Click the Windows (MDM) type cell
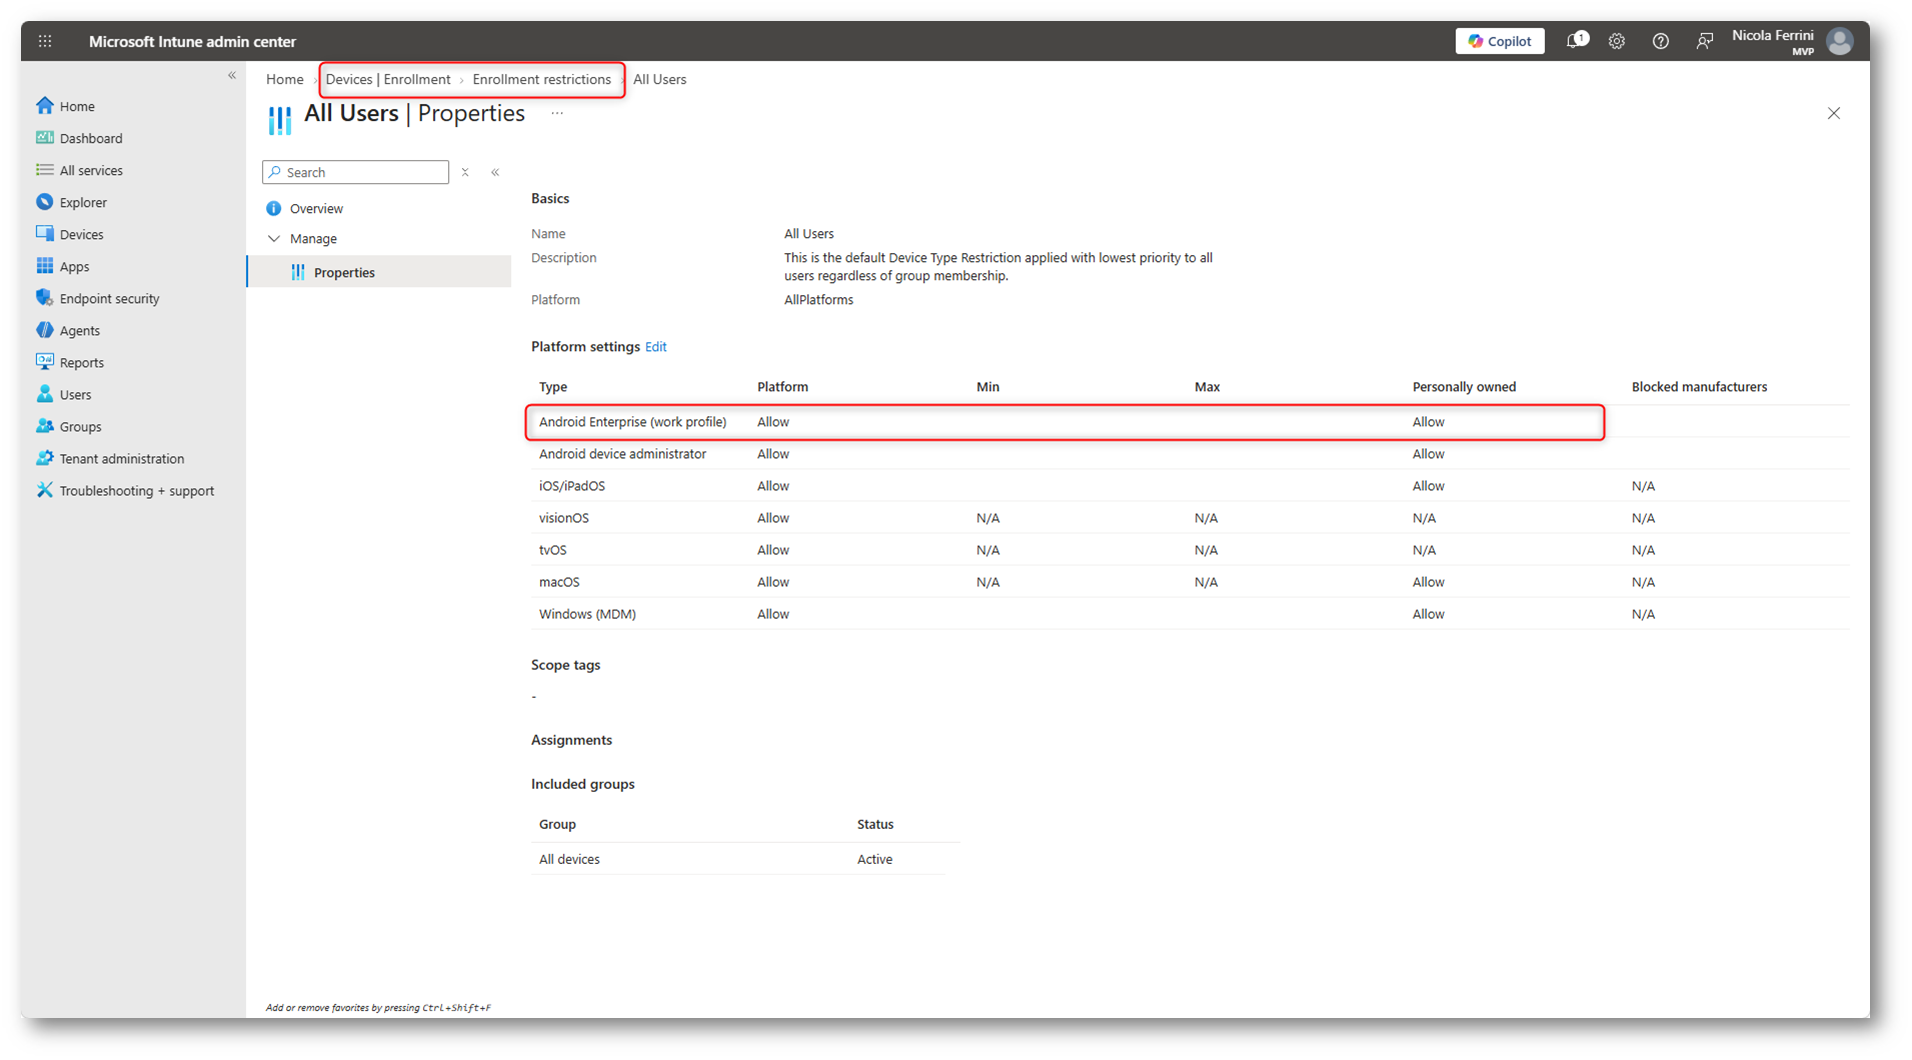 tap(588, 614)
